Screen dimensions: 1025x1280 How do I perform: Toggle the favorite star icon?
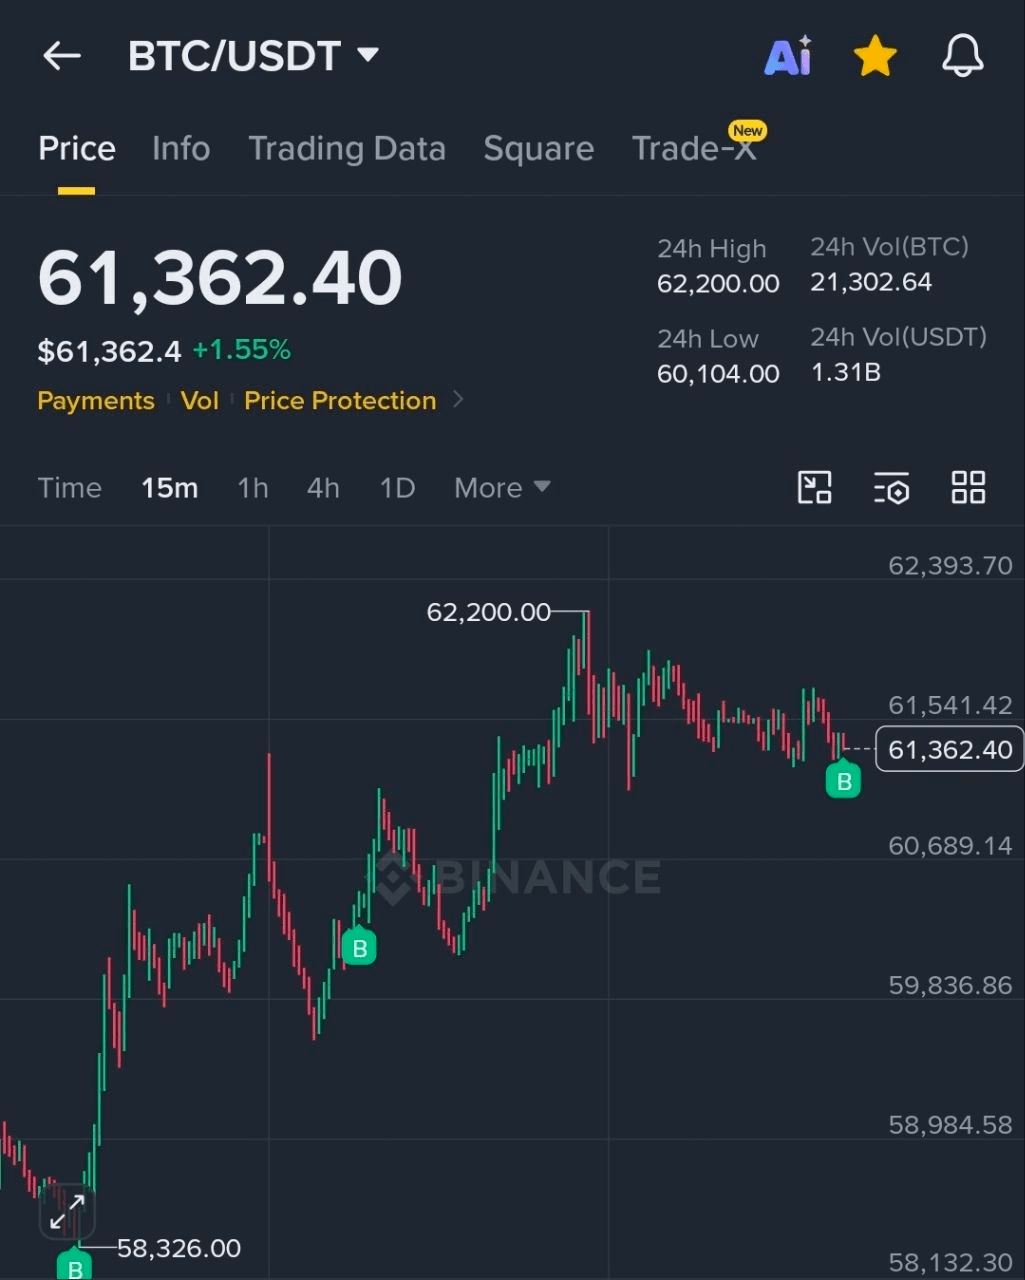click(875, 56)
